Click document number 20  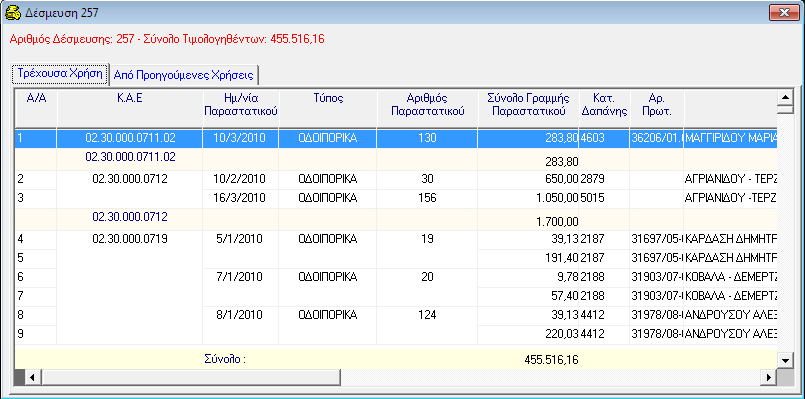coord(428,277)
